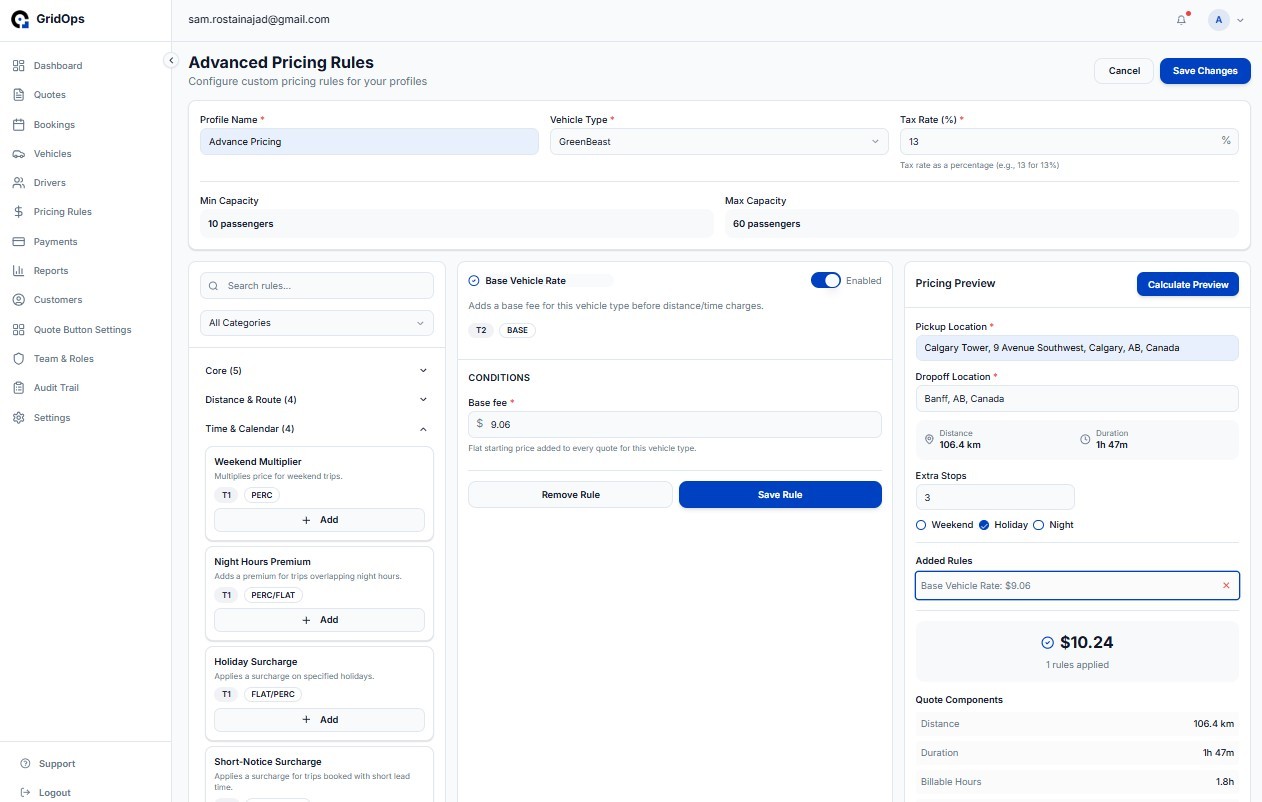Click the T2 tag on Base Vehicle Rate

(x=481, y=330)
